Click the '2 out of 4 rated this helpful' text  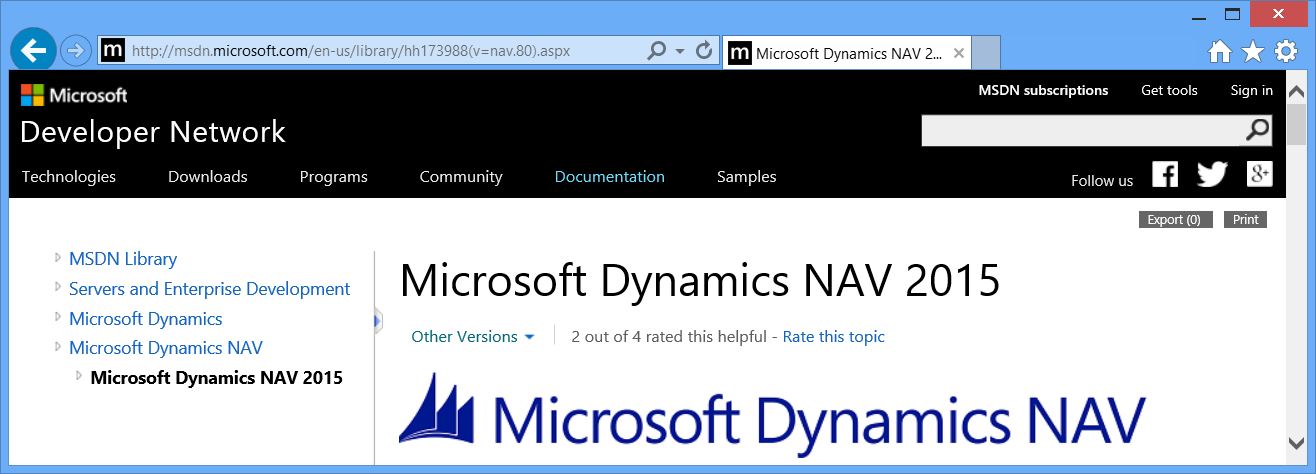coord(669,337)
